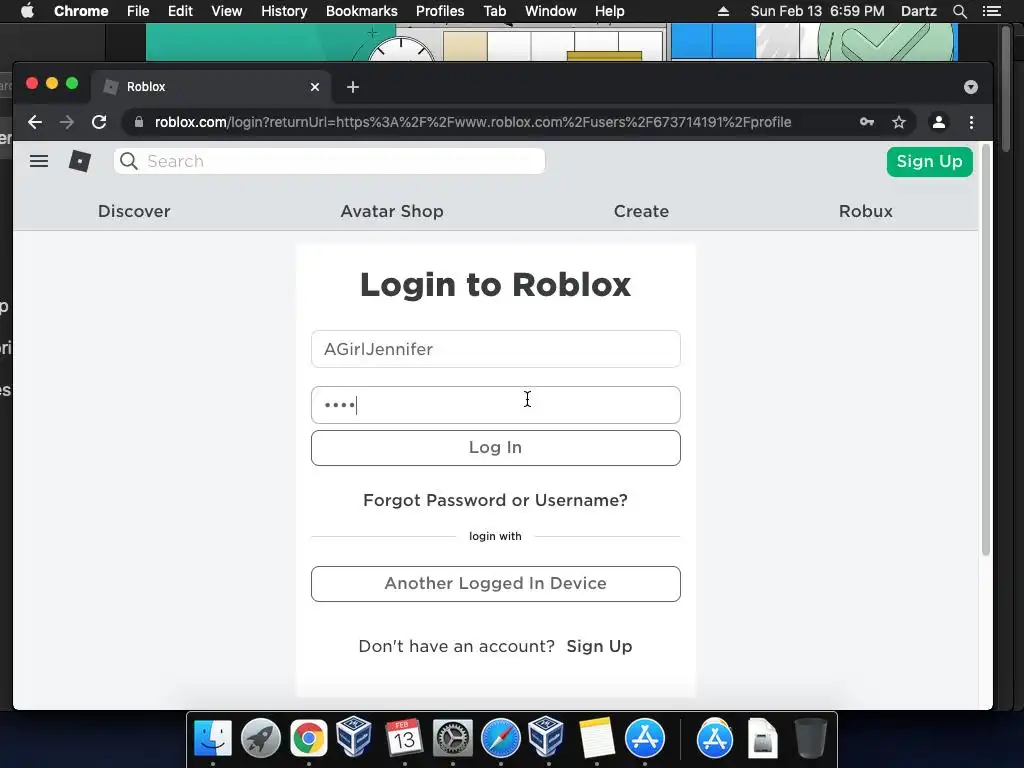The height and width of the screenshot is (768, 1024).
Task: Focus the username field with AGirlJennifer
Action: tap(496, 349)
